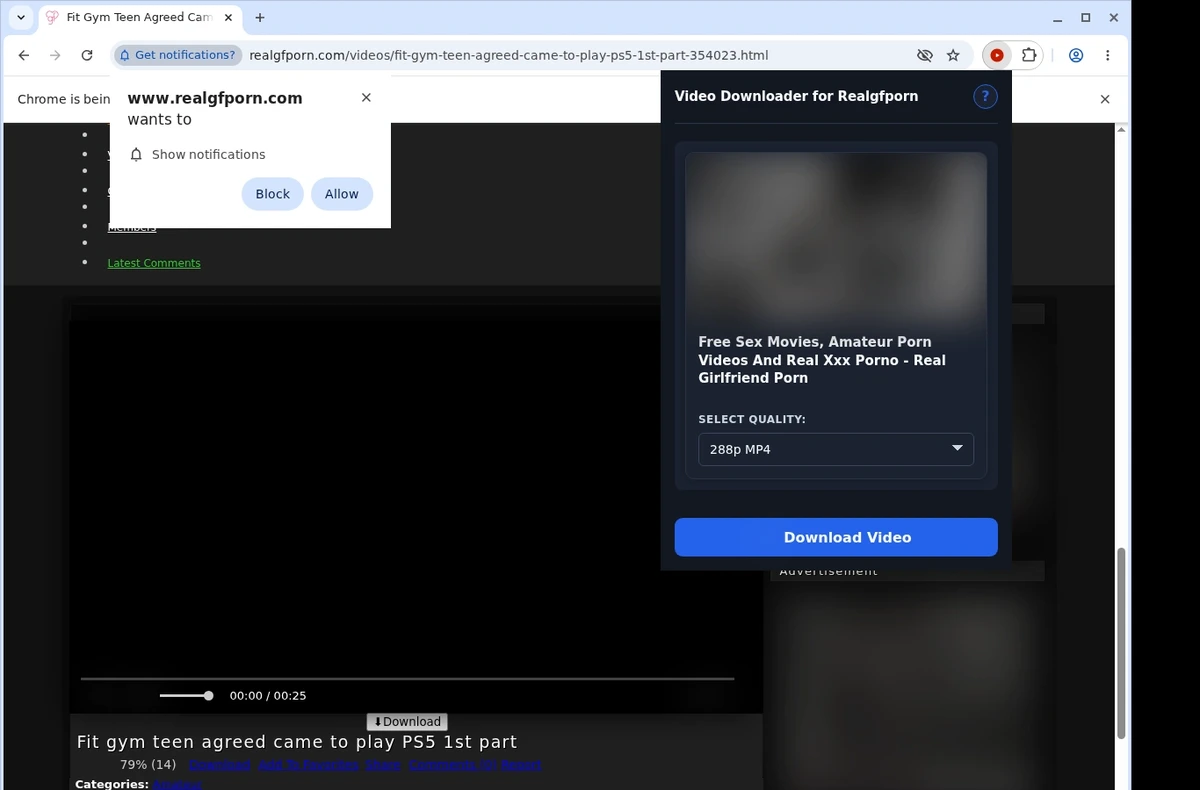Open the Report link
The image size is (1200, 790).
coord(521,765)
